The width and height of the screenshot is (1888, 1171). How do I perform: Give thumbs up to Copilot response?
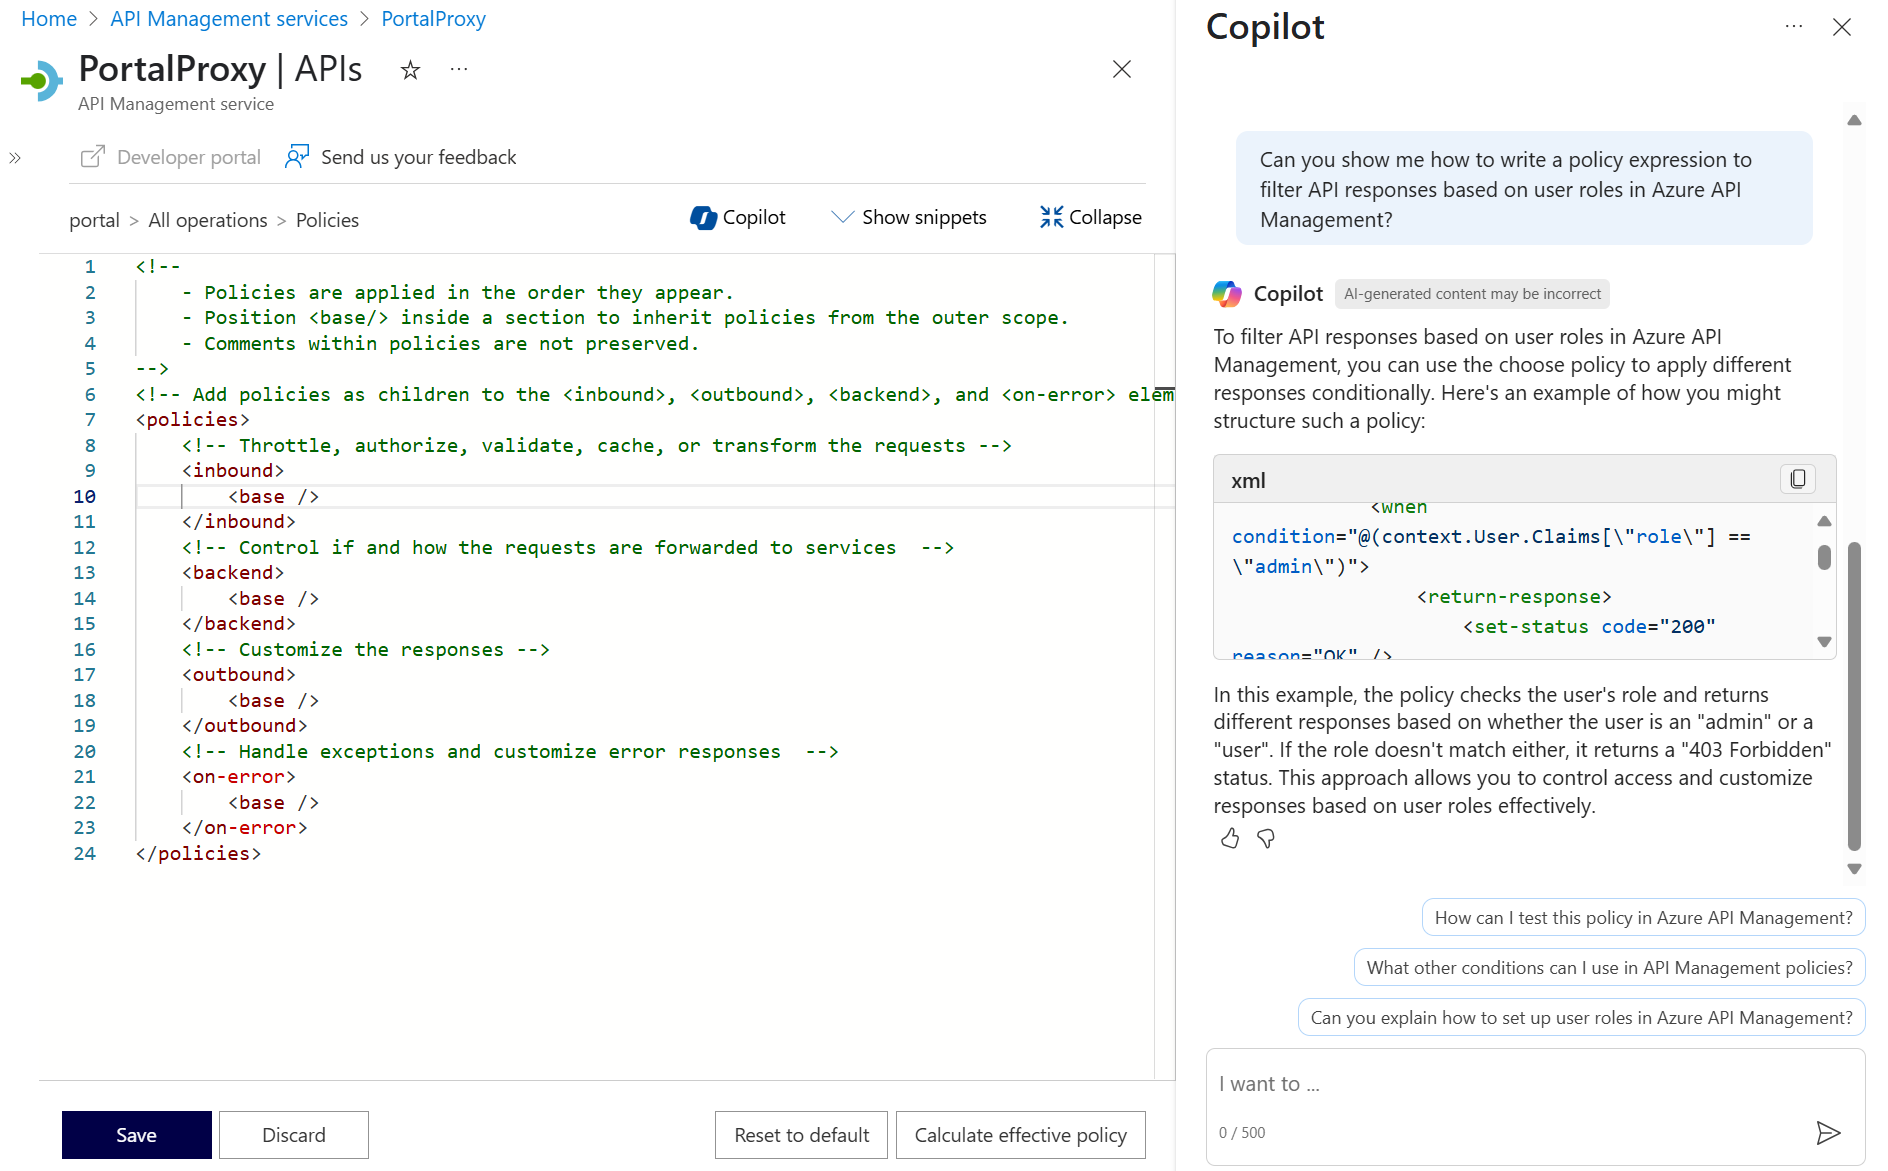pyautogui.click(x=1230, y=839)
